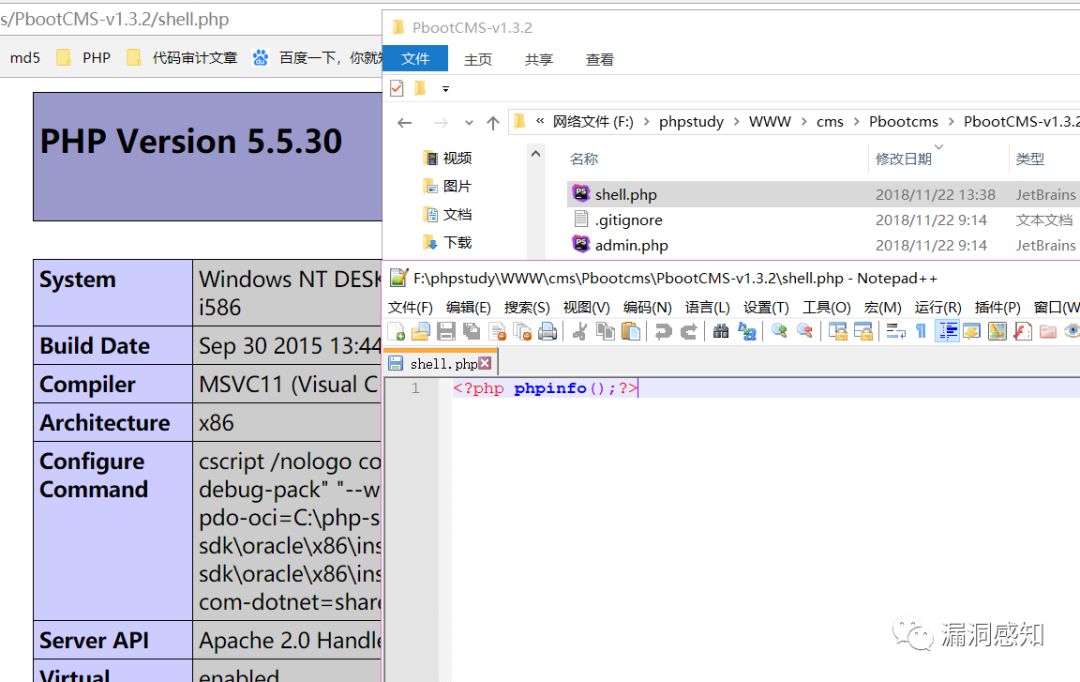Click the Folder as Workspace icon

[1048, 332]
